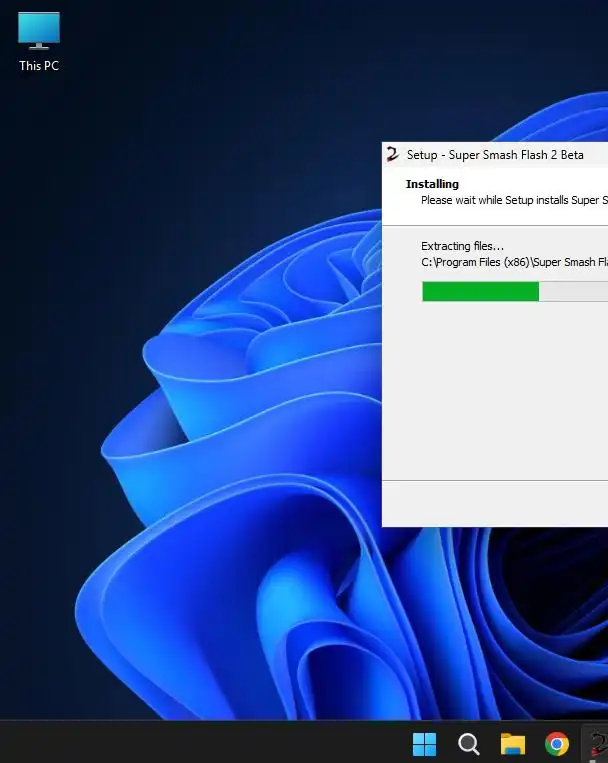Launch File Explorer from the taskbar

click(513, 744)
